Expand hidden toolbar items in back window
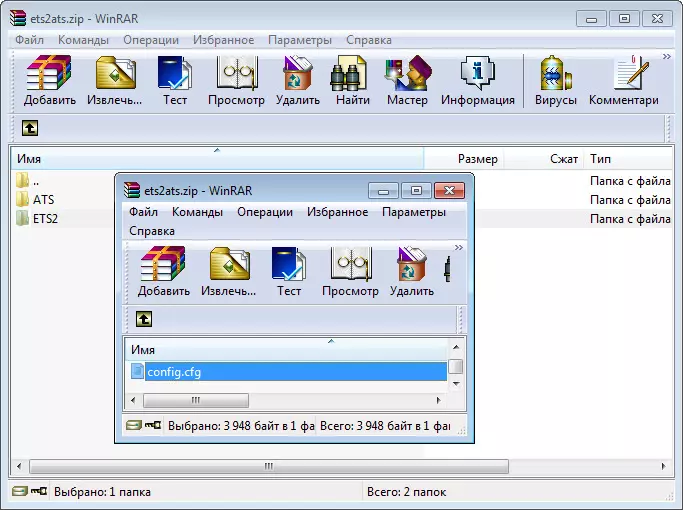The width and height of the screenshot is (683, 510). tap(666, 57)
